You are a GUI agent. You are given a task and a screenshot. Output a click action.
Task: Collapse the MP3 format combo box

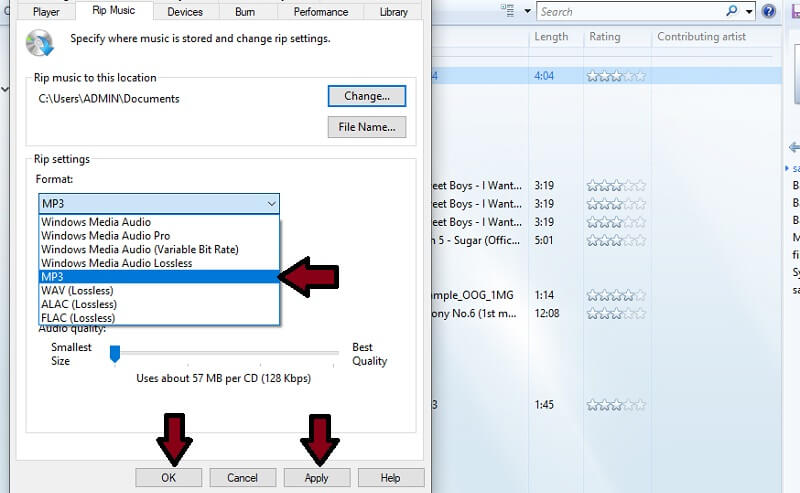[159, 204]
